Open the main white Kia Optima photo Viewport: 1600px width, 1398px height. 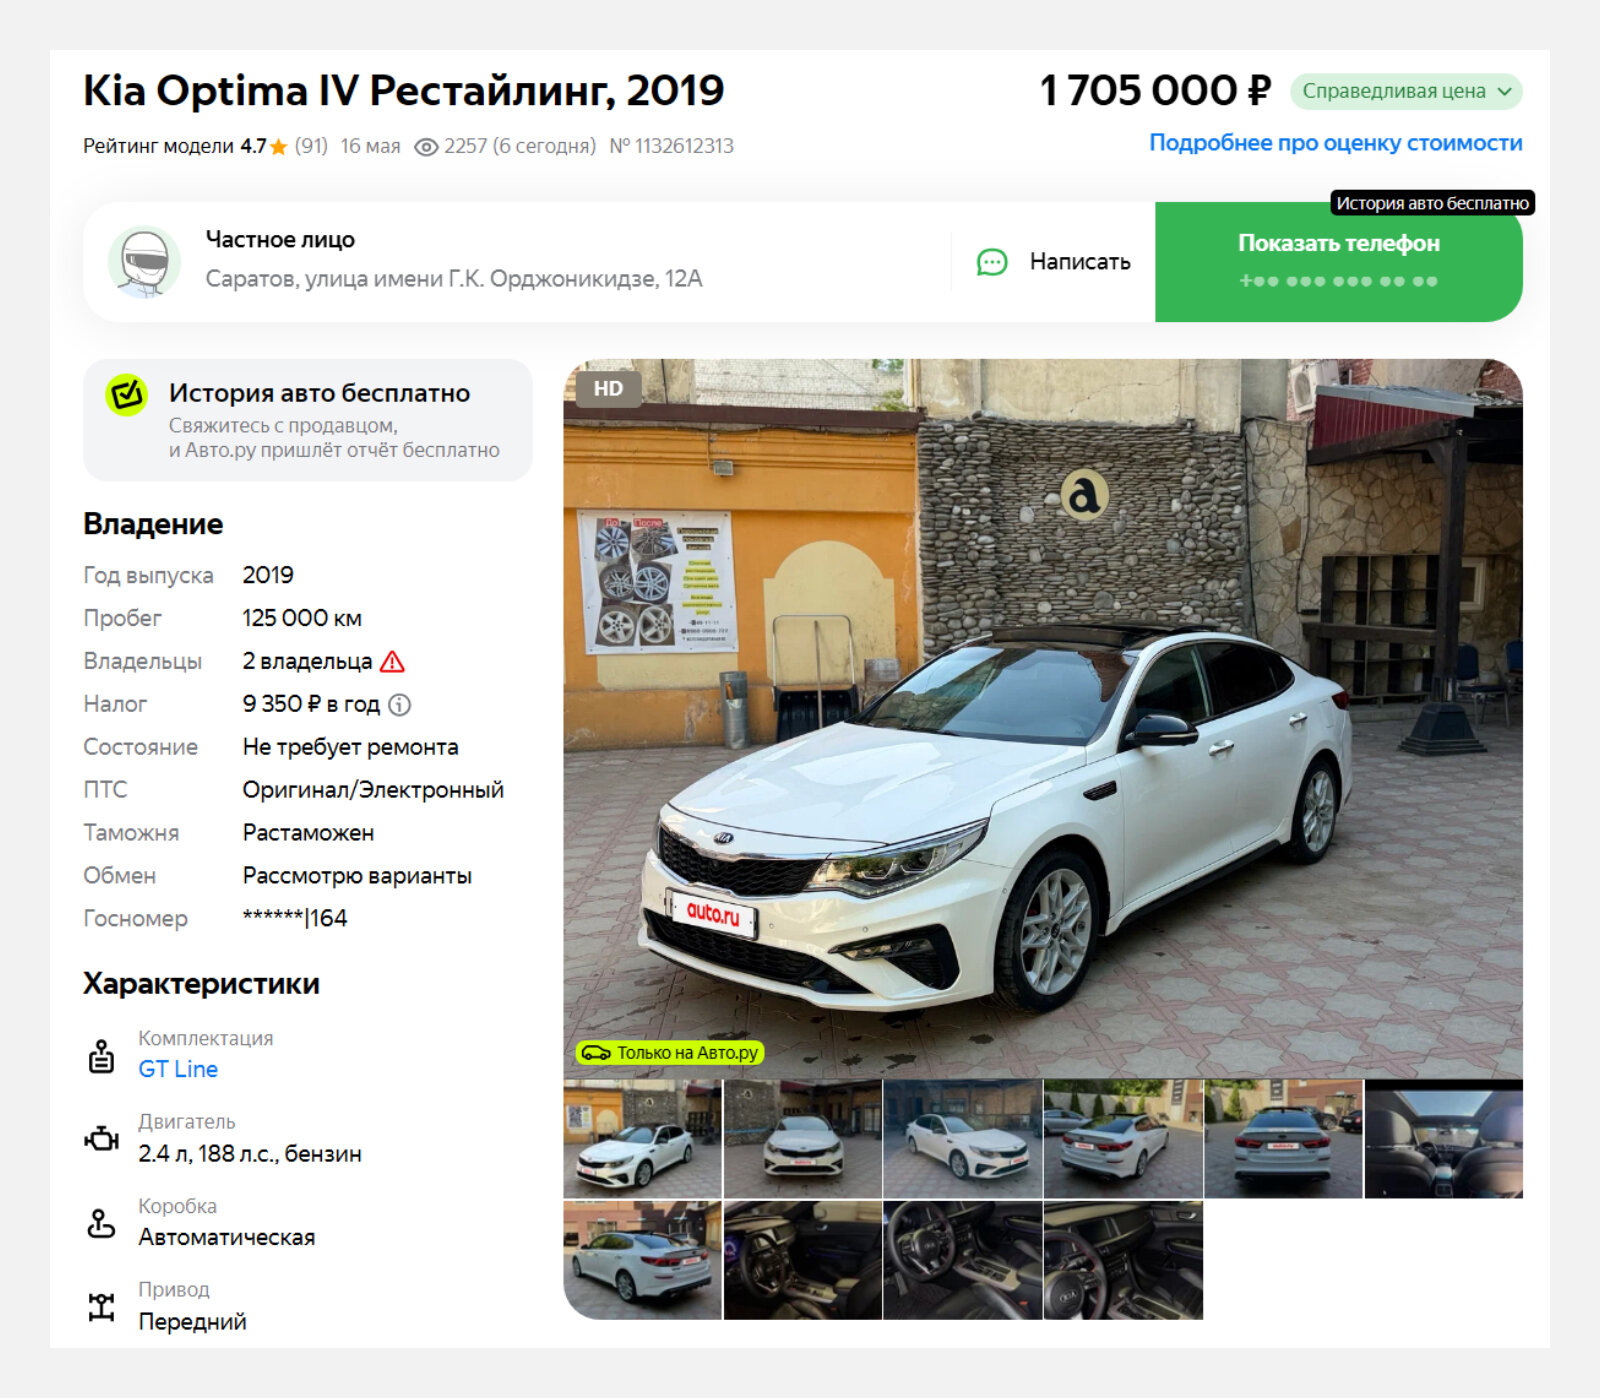coord(1043,718)
